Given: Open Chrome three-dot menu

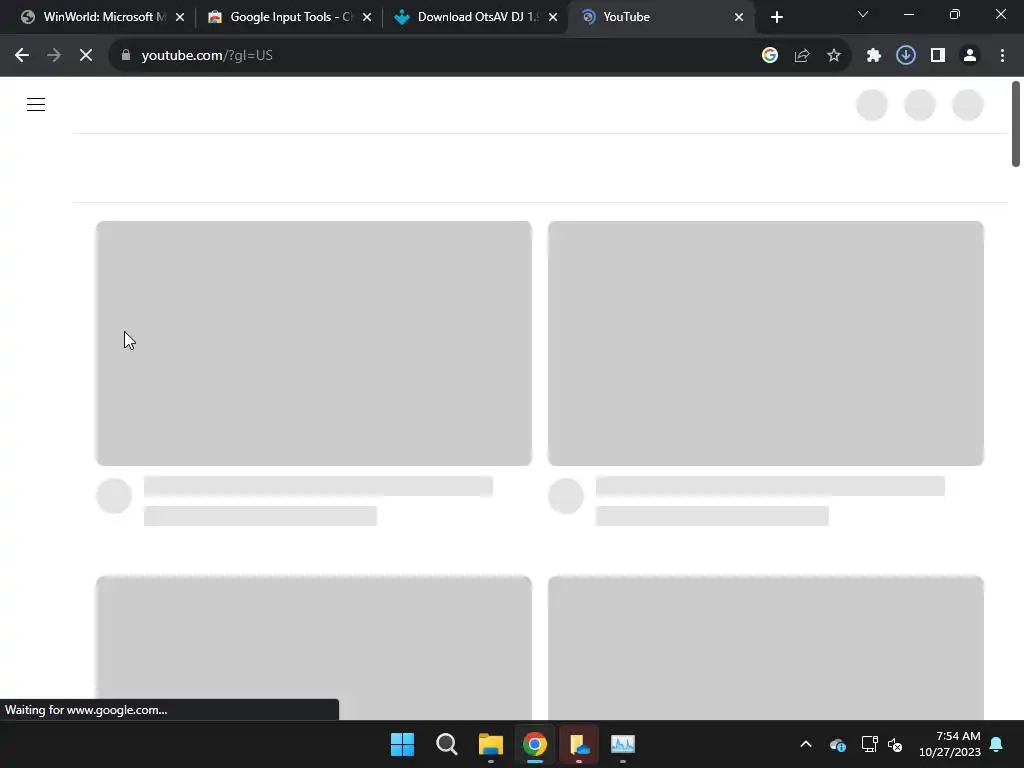Looking at the screenshot, I should tap(1002, 56).
